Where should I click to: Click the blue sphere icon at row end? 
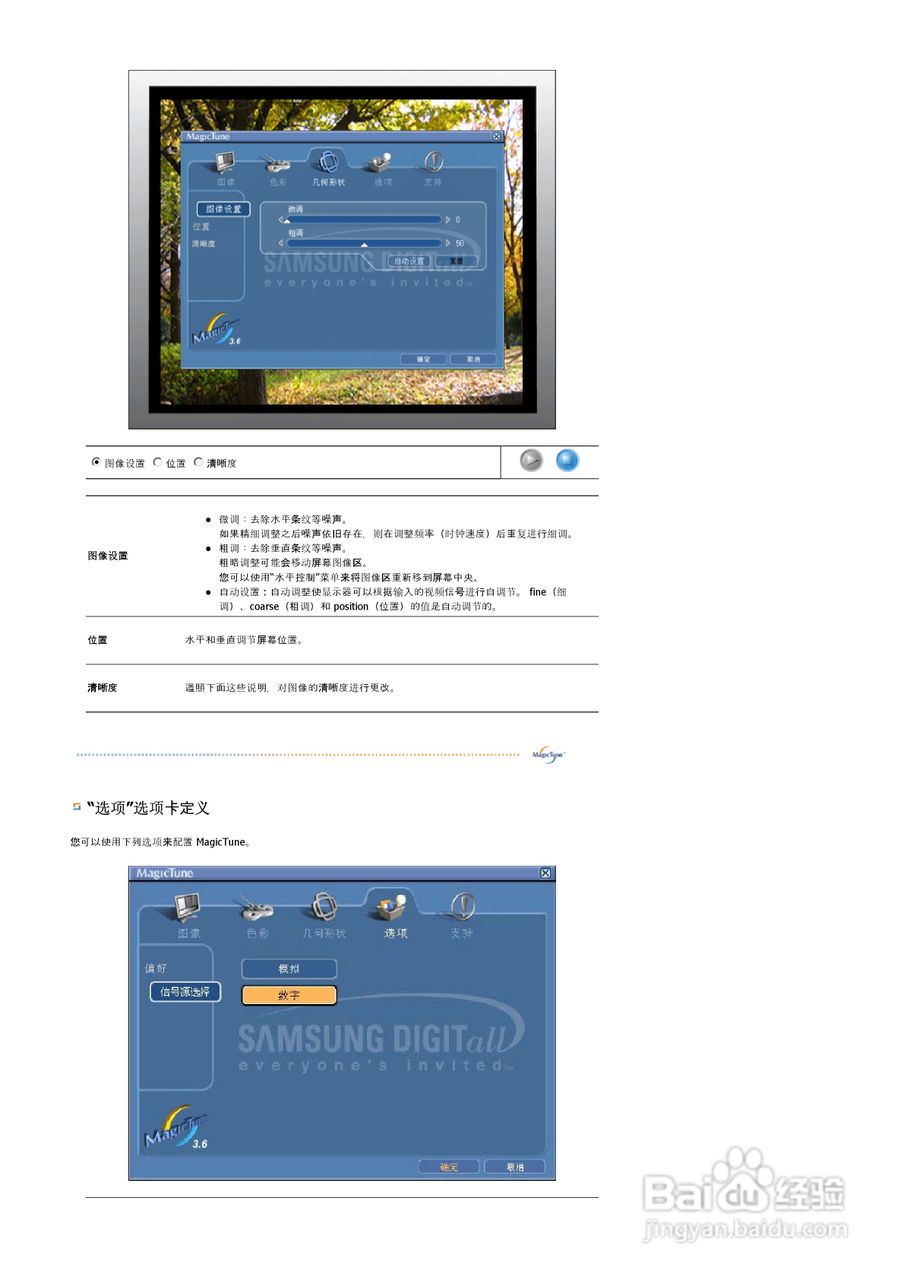coord(567,461)
